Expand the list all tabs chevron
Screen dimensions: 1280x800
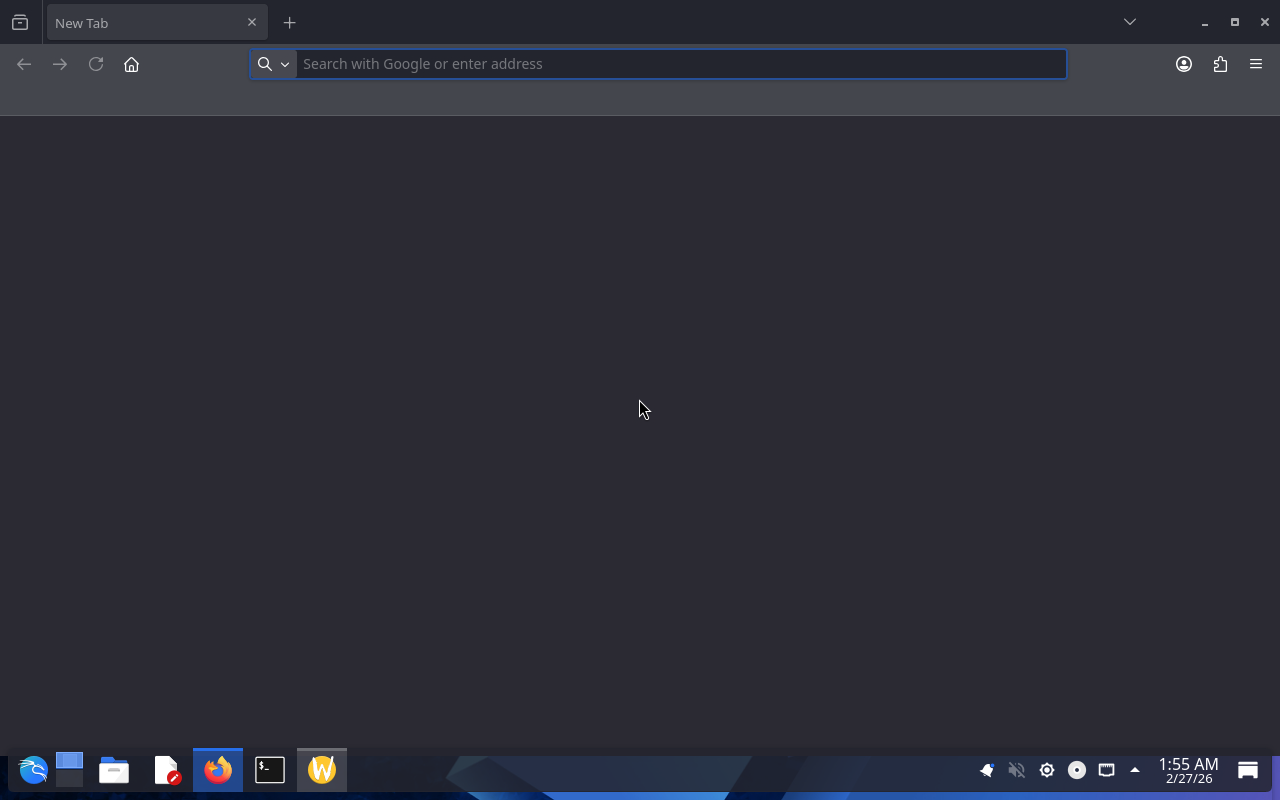(x=1130, y=22)
